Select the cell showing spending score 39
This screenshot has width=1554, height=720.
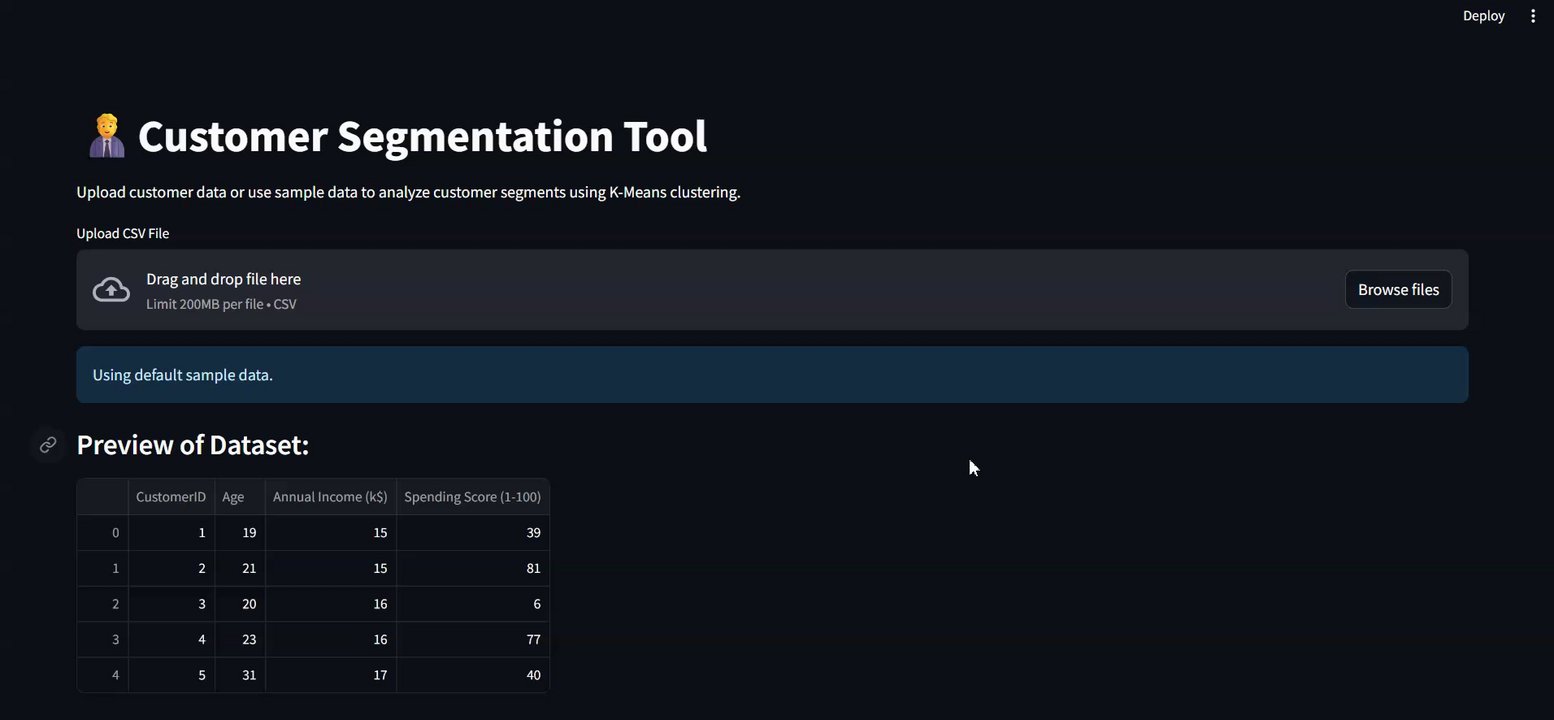click(x=473, y=533)
